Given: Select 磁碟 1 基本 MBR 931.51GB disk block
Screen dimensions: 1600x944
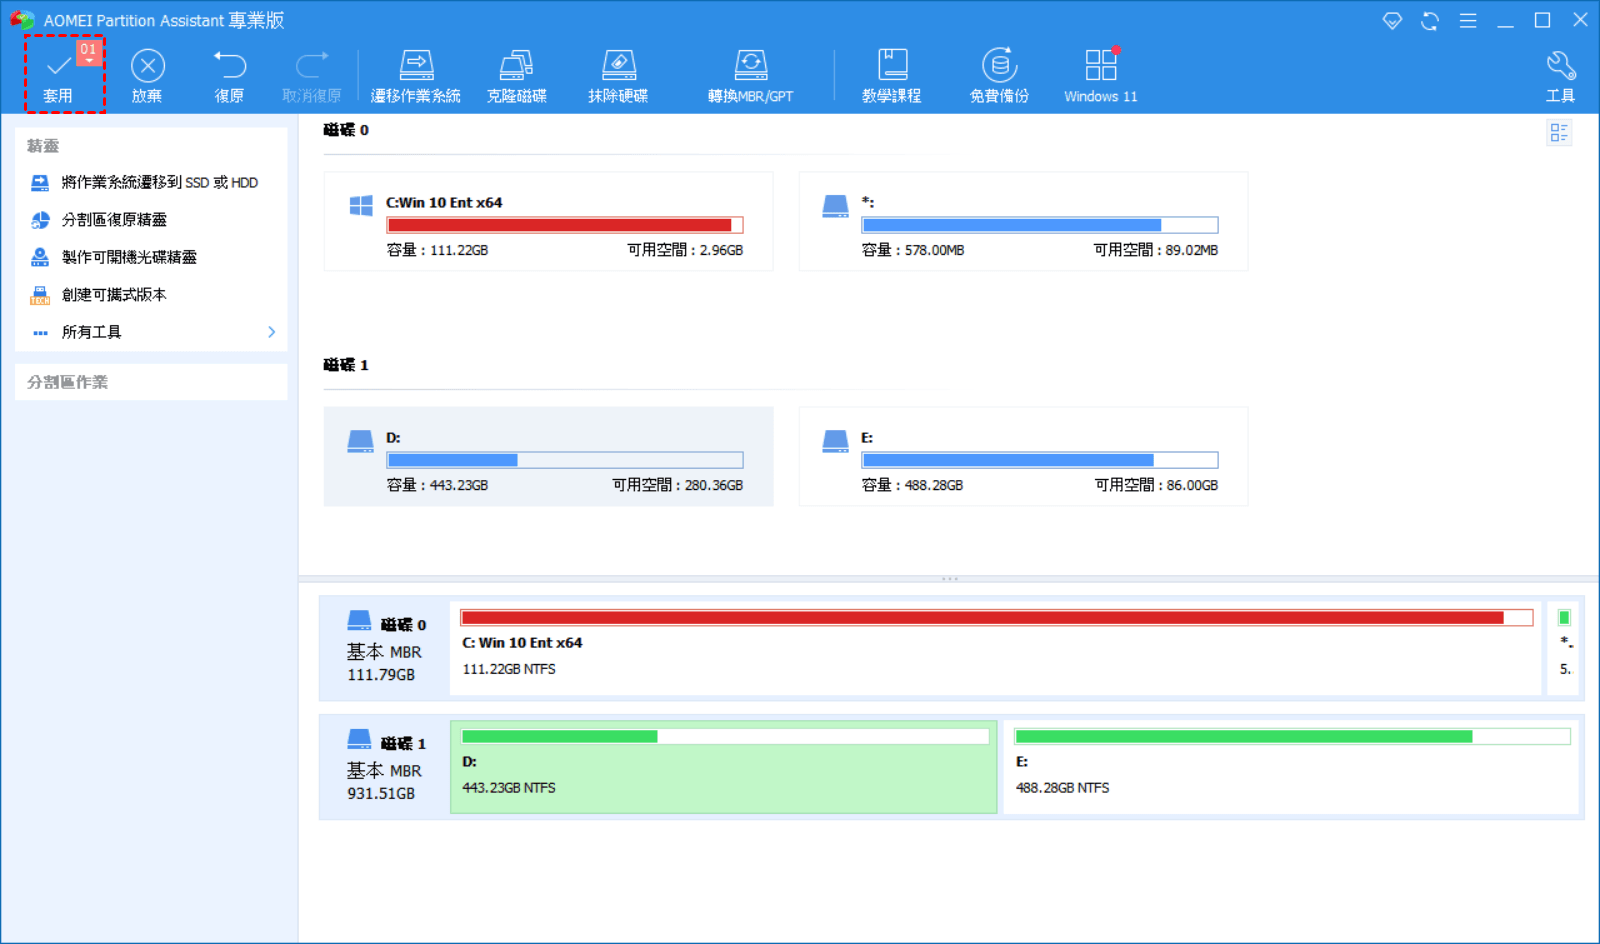Looking at the screenshot, I should coord(385,768).
